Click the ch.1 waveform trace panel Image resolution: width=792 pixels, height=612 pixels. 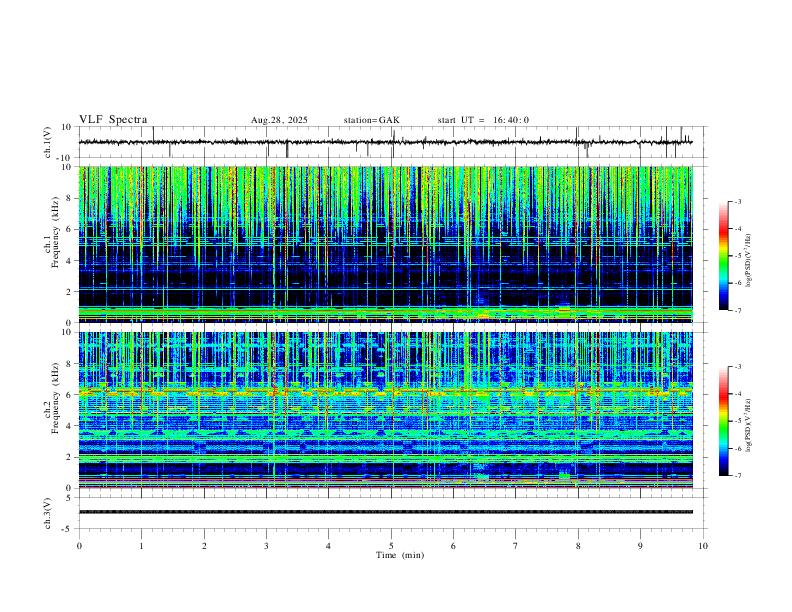[x=393, y=142]
